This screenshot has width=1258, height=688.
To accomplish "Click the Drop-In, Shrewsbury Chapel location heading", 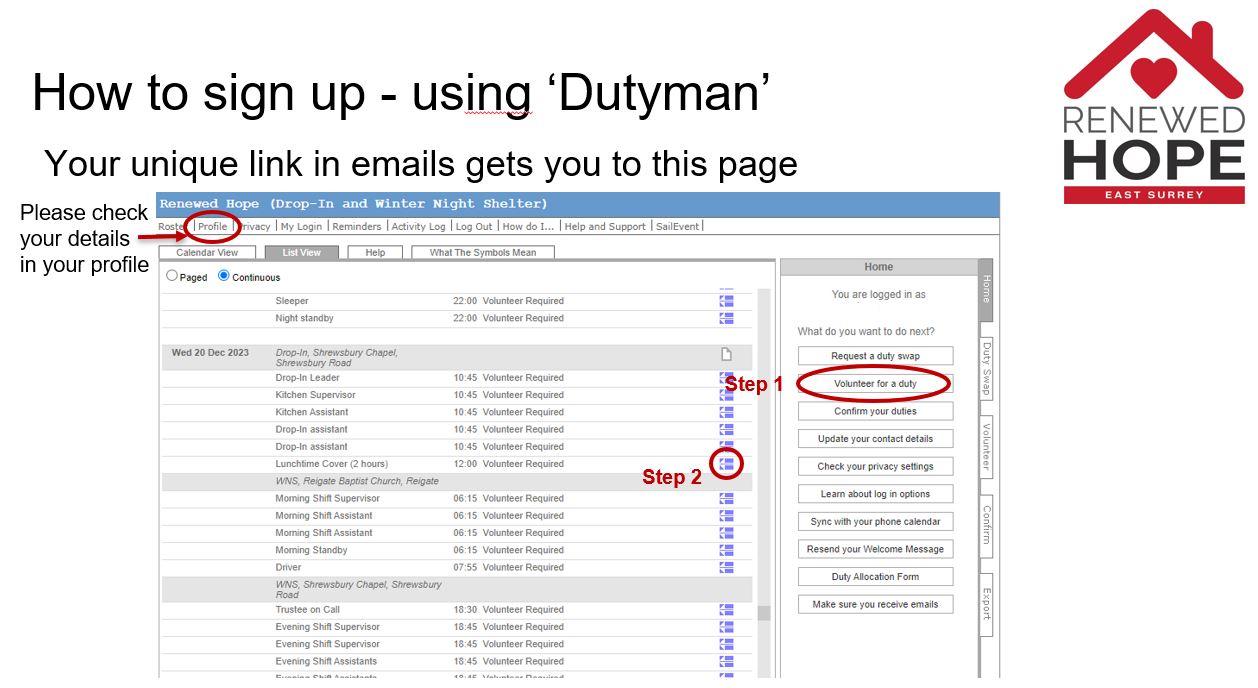I will click(337, 358).
